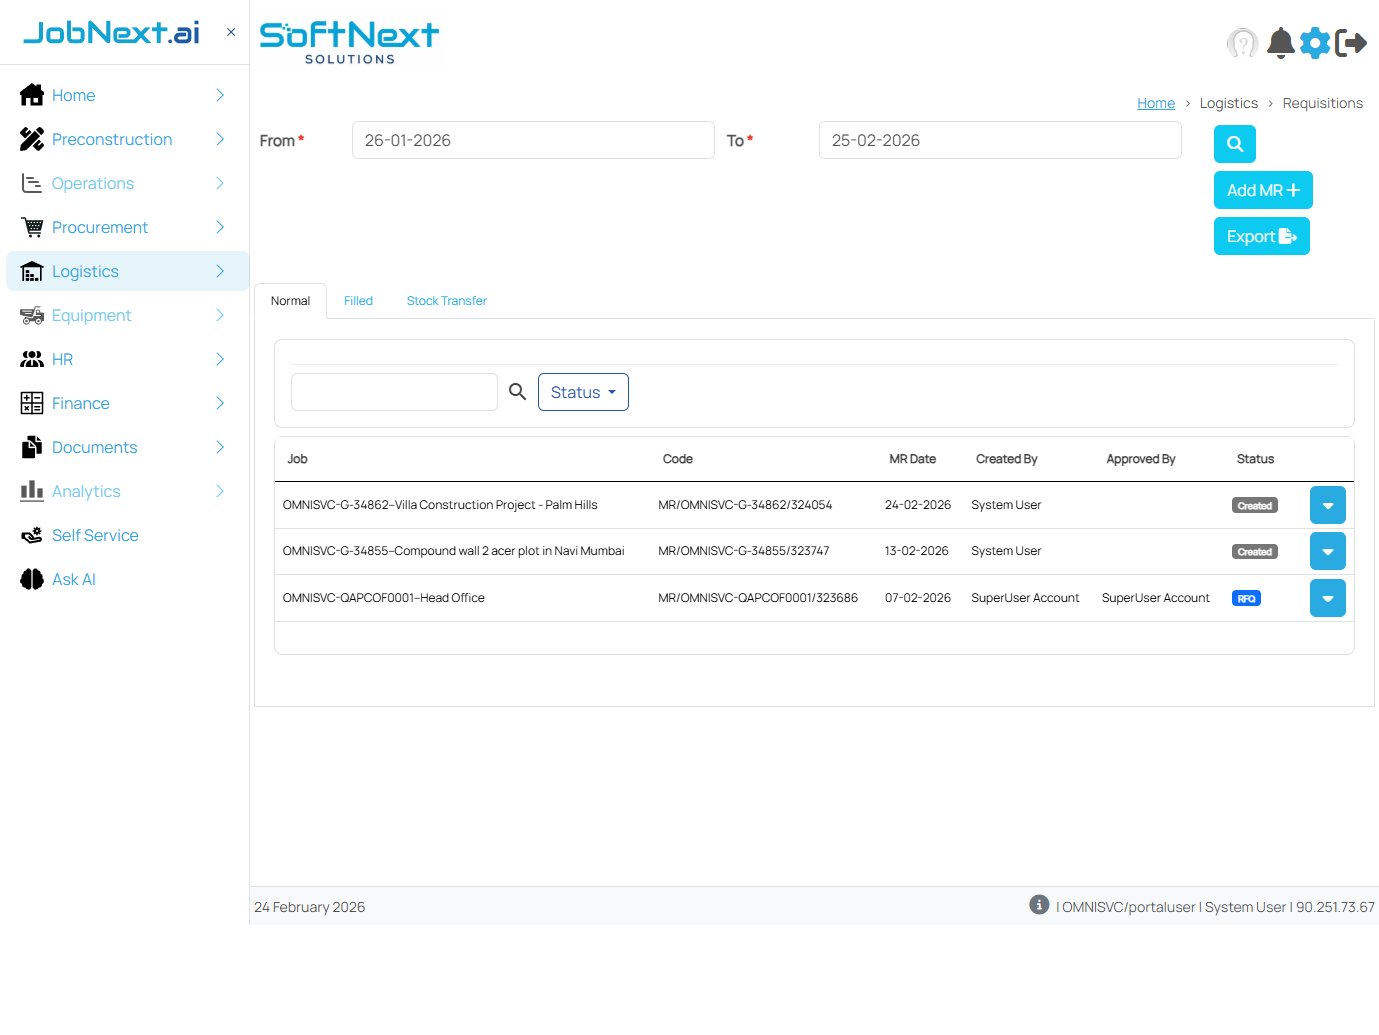Open the Equipment module
This screenshot has width=1379, height=1035.
pyautogui.click(x=93, y=315)
